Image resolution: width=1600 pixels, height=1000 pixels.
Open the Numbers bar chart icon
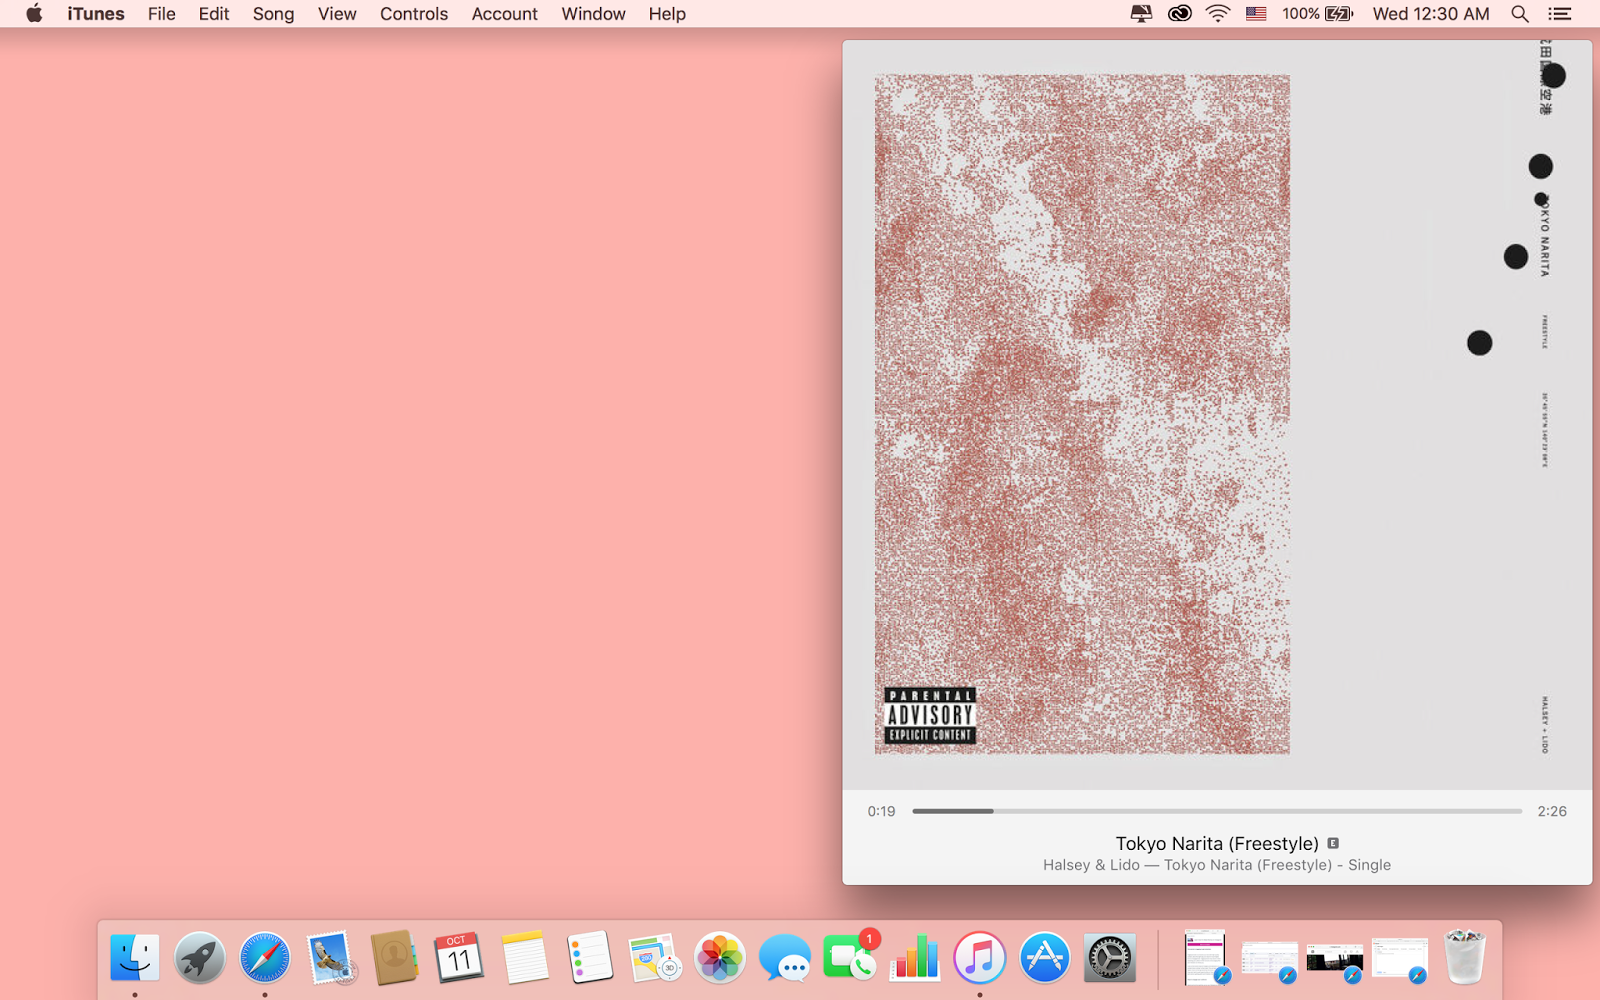[x=915, y=958]
